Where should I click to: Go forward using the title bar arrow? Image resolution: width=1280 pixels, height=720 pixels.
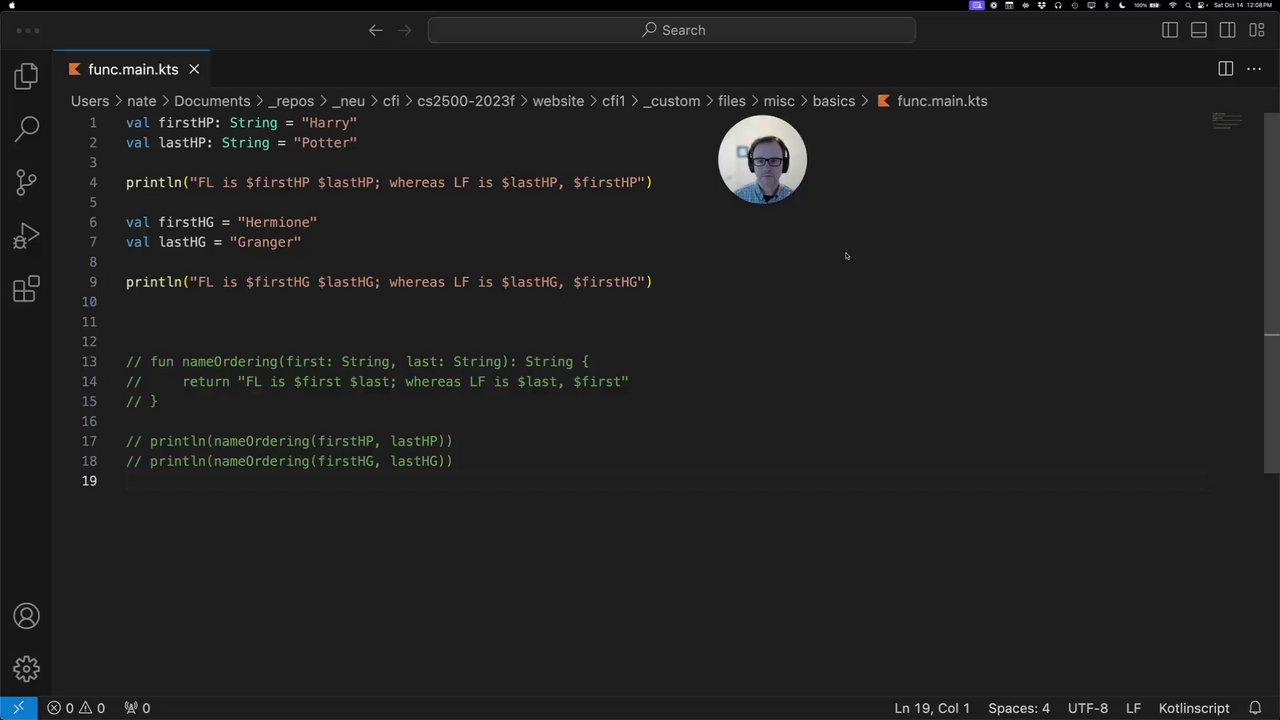[x=405, y=30]
